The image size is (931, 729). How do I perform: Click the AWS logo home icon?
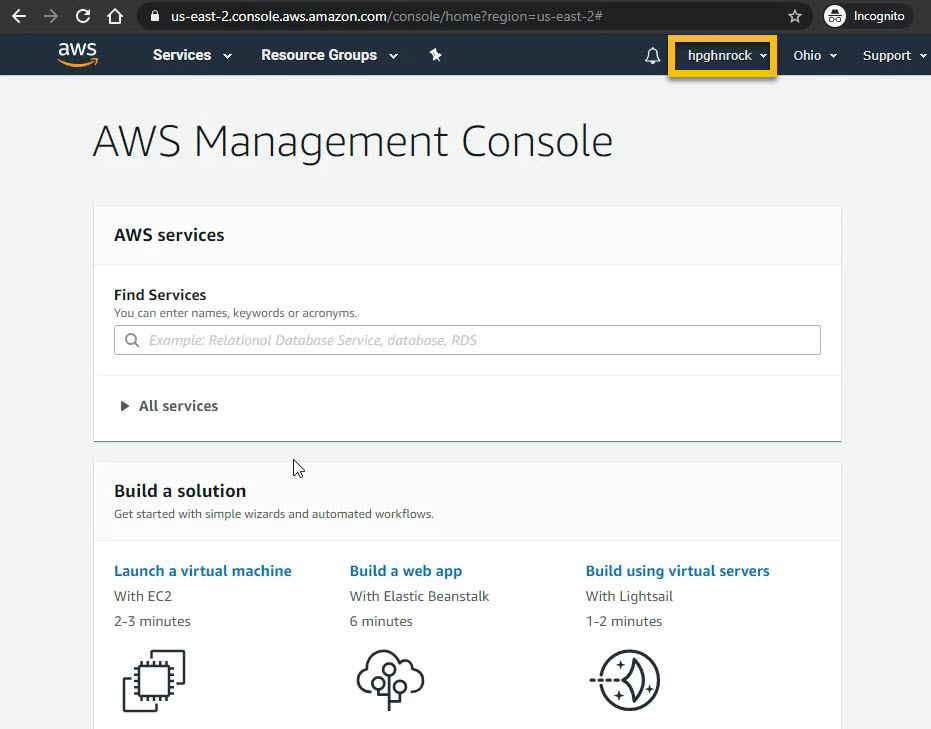click(x=78, y=55)
